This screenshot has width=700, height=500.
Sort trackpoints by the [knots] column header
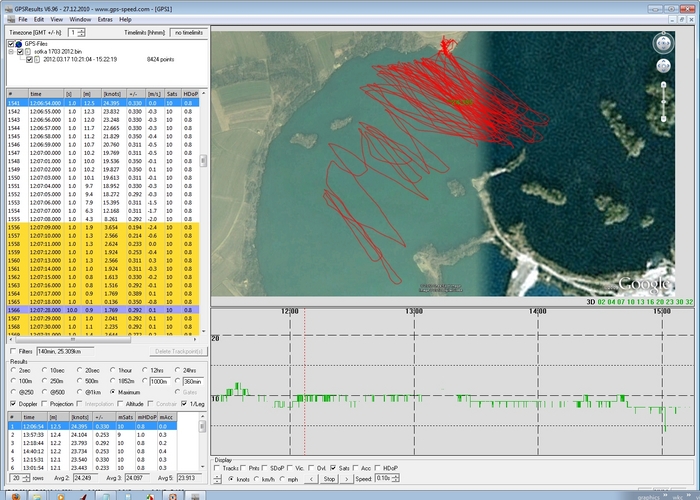112,94
